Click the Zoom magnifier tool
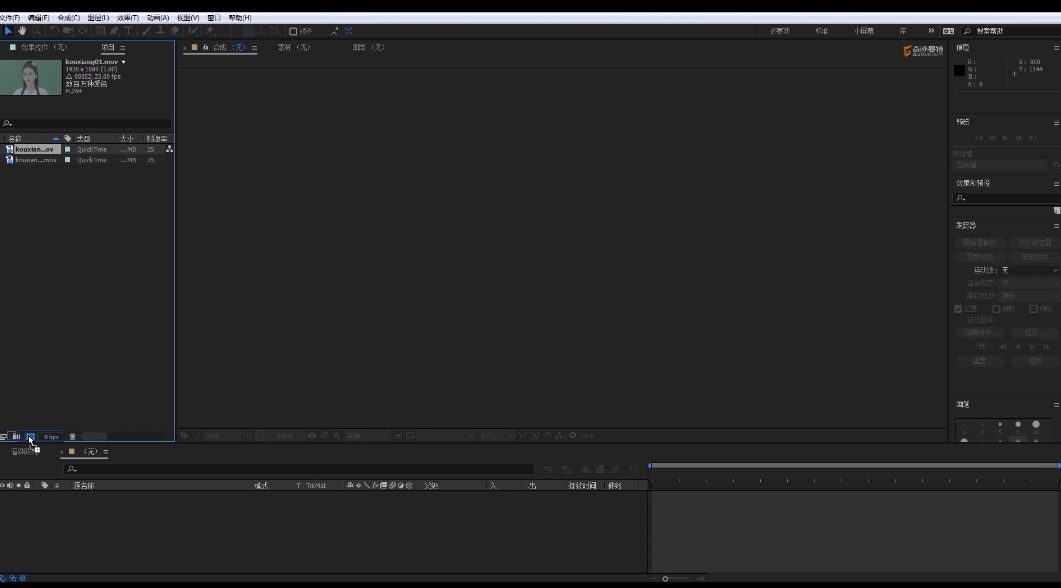The width and height of the screenshot is (1061, 588). click(x=36, y=31)
